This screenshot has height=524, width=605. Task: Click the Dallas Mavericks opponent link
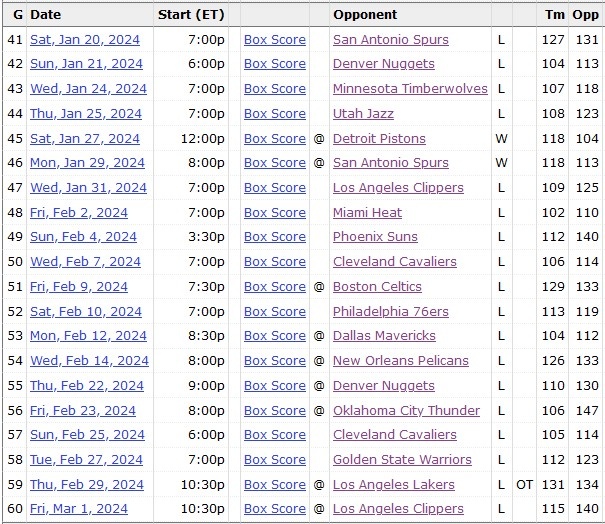(384, 336)
